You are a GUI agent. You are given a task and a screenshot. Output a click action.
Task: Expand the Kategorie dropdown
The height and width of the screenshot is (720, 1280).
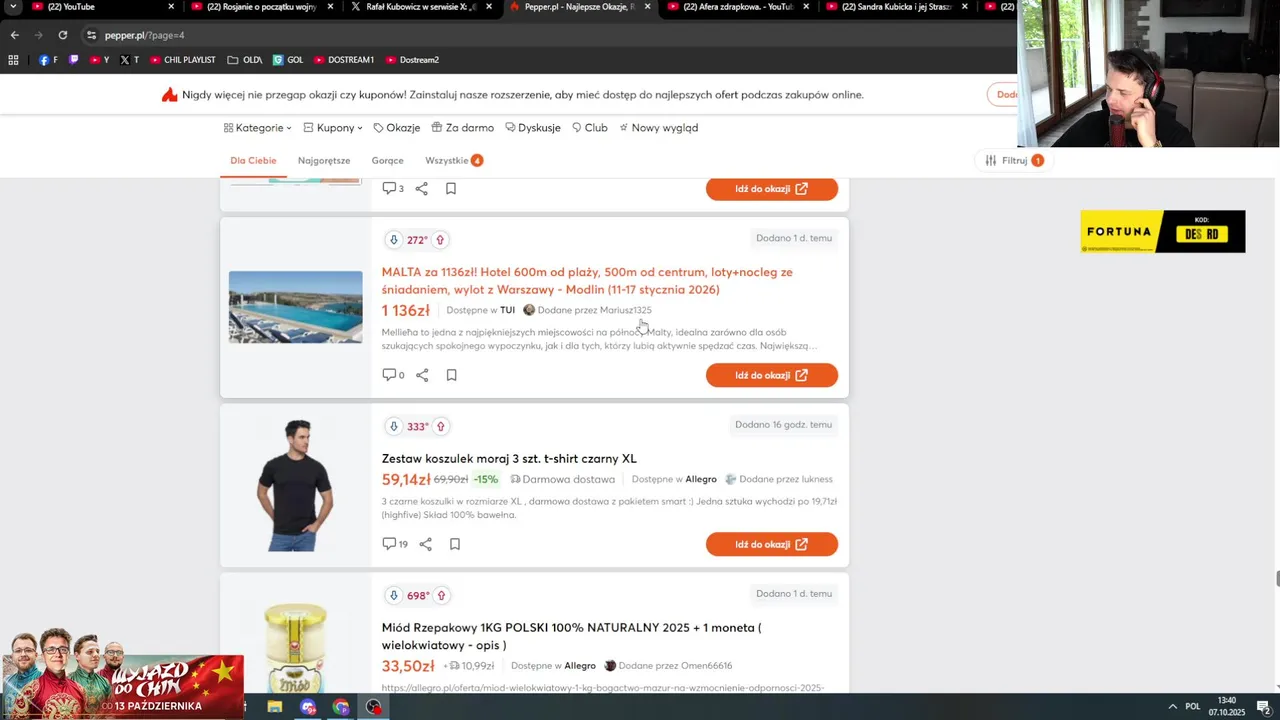point(258,128)
